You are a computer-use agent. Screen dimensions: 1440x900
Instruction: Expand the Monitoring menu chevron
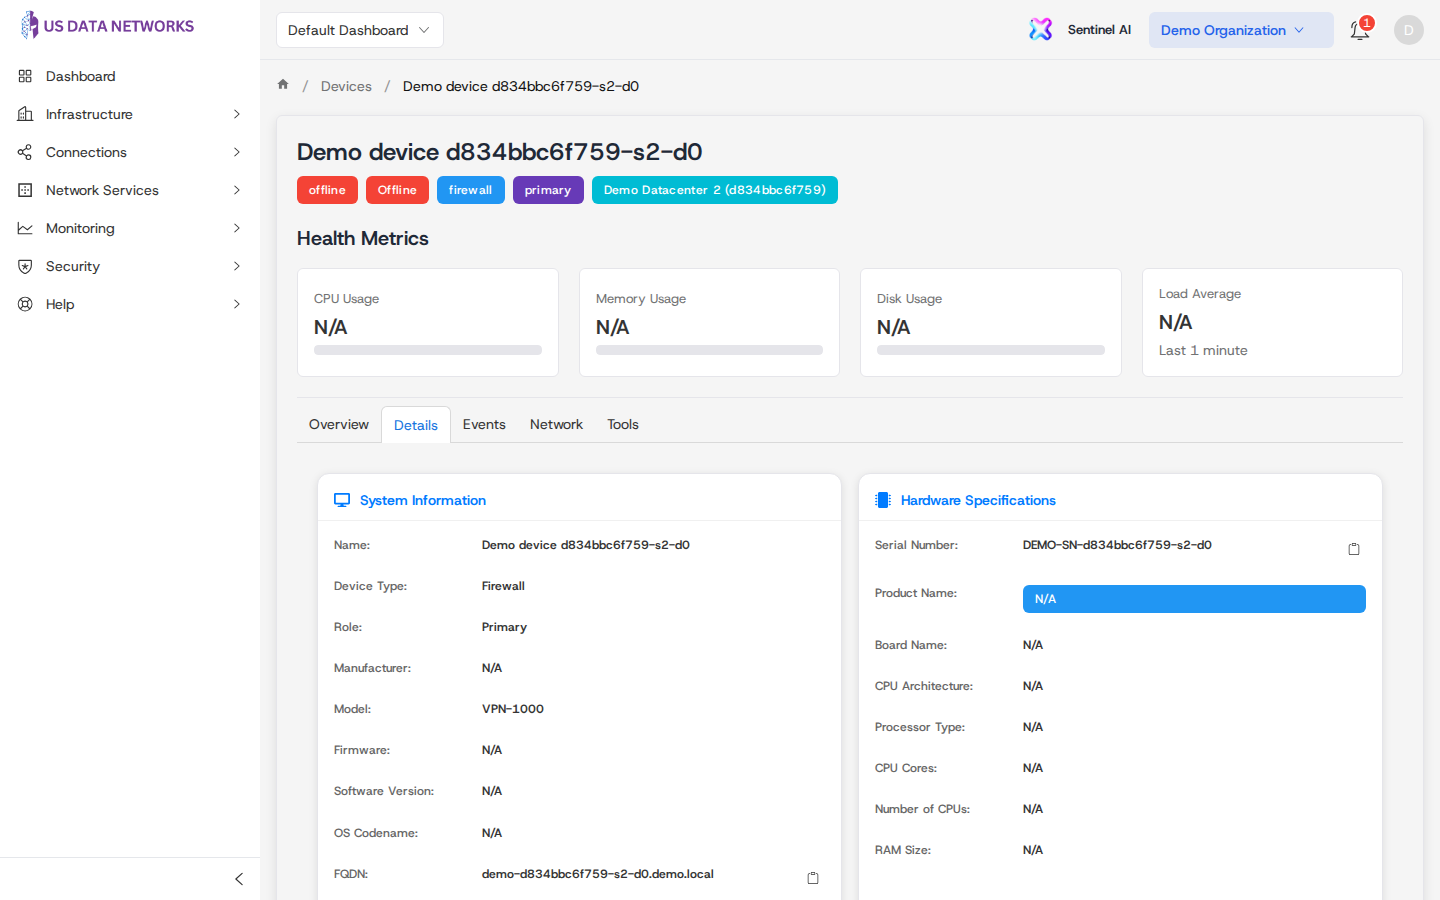pyautogui.click(x=237, y=228)
